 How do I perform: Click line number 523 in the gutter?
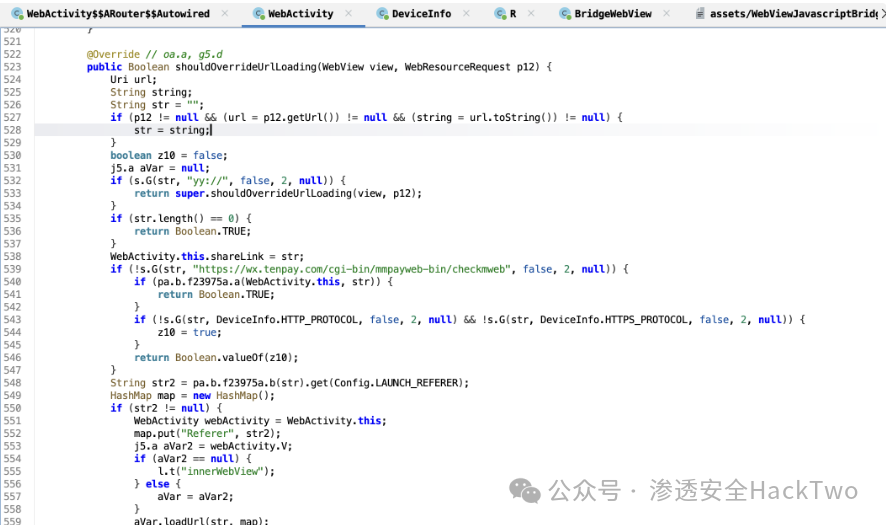(12, 67)
